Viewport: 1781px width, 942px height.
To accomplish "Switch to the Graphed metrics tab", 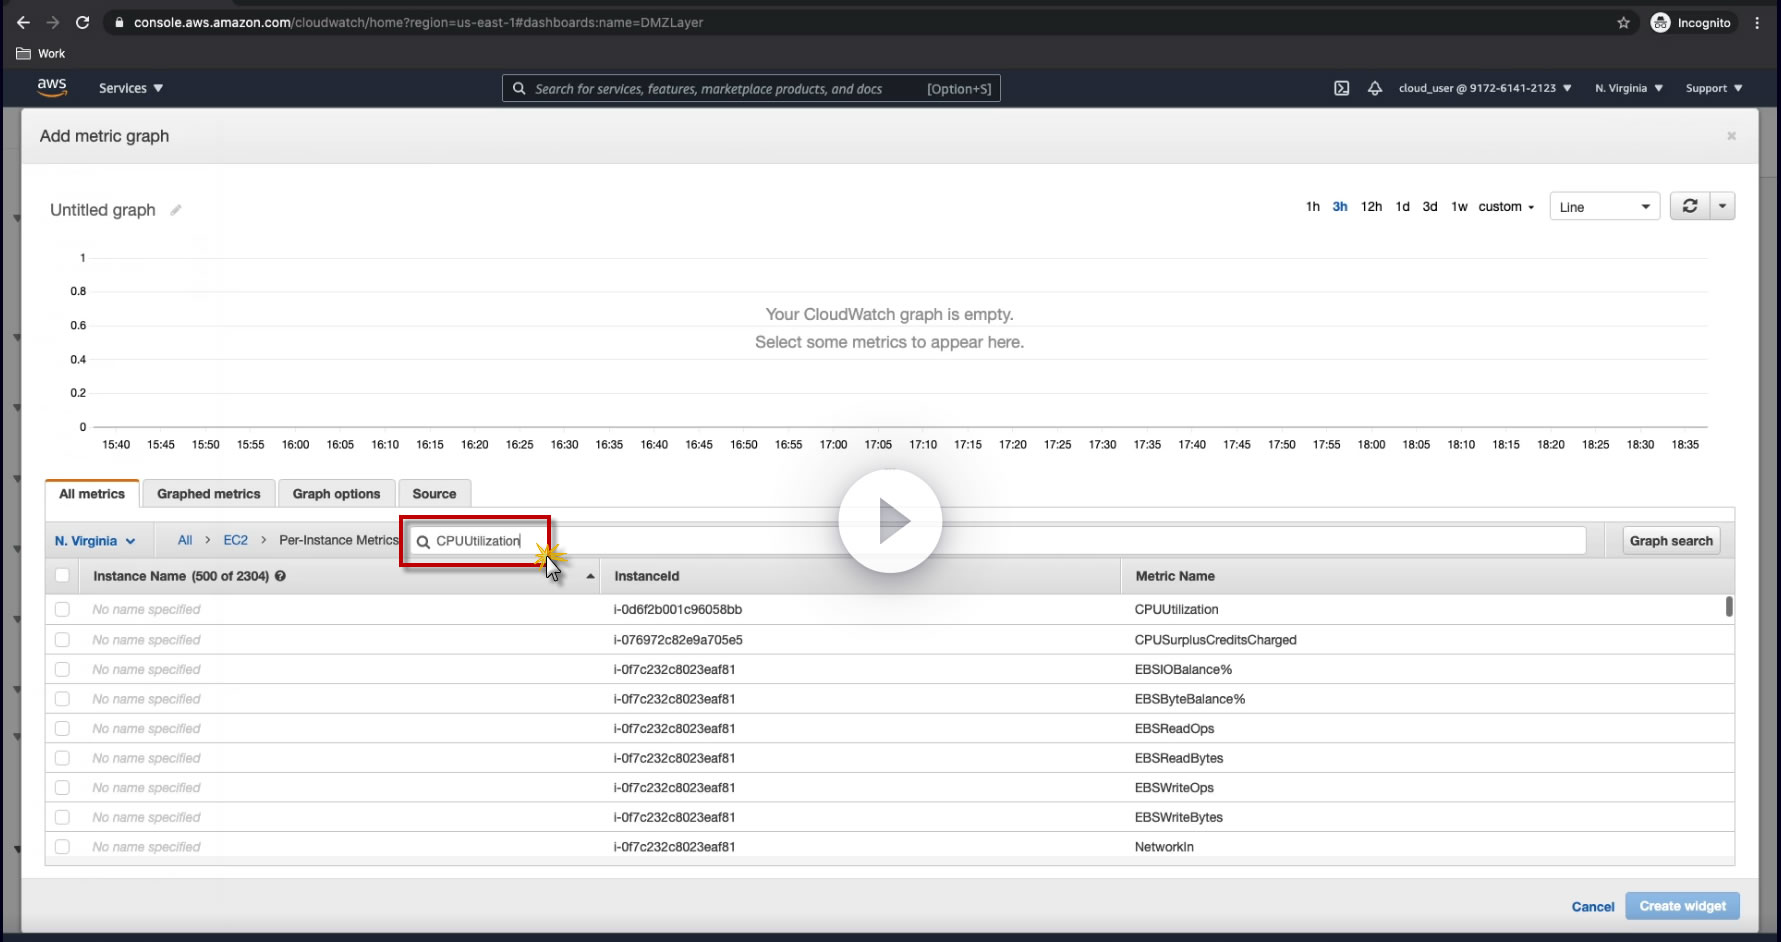I will [208, 494].
